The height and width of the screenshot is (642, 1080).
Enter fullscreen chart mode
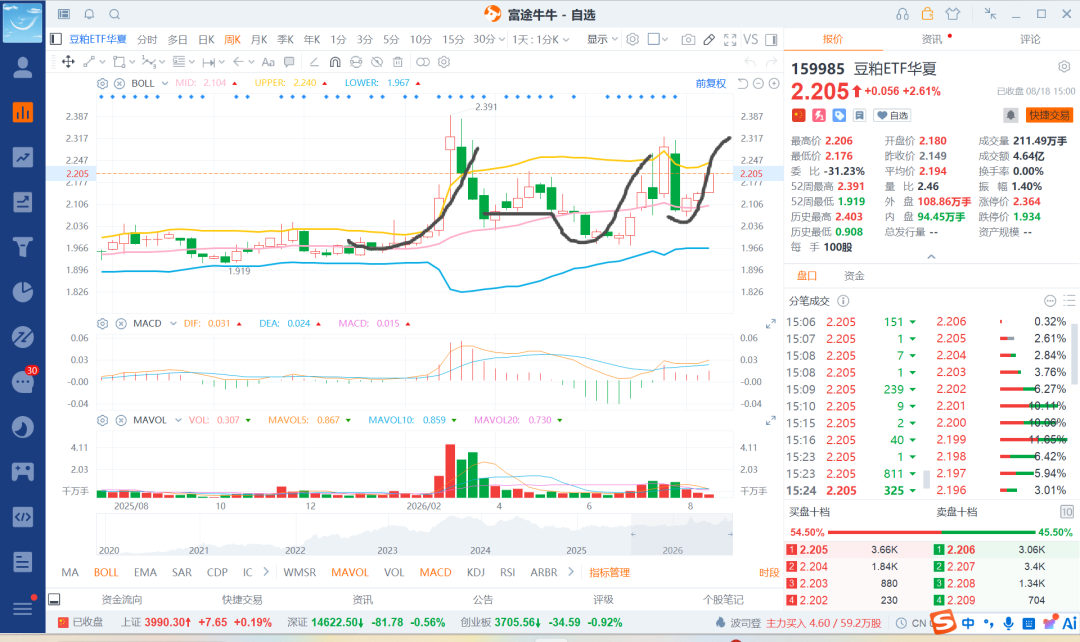[x=730, y=40]
